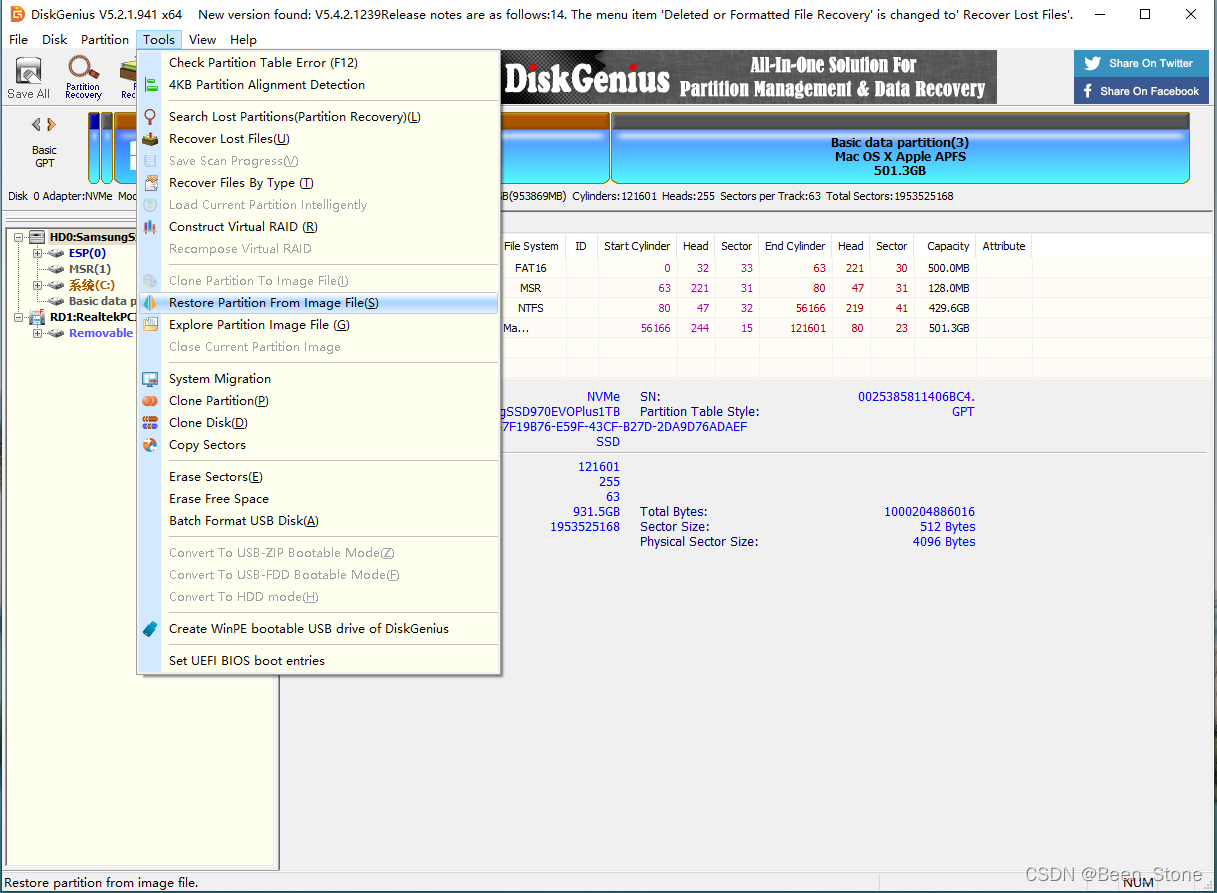Click the Explore Partition Image File folder icon
This screenshot has height=893, width=1217.
150,325
